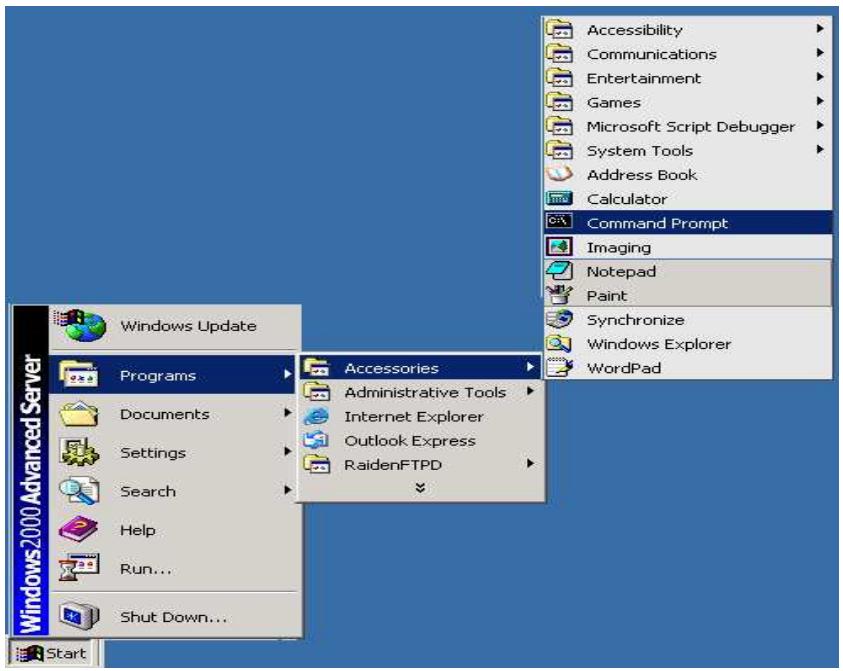Expand the Settings submenu arrow
The height and width of the screenshot is (671, 843).
click(x=288, y=452)
